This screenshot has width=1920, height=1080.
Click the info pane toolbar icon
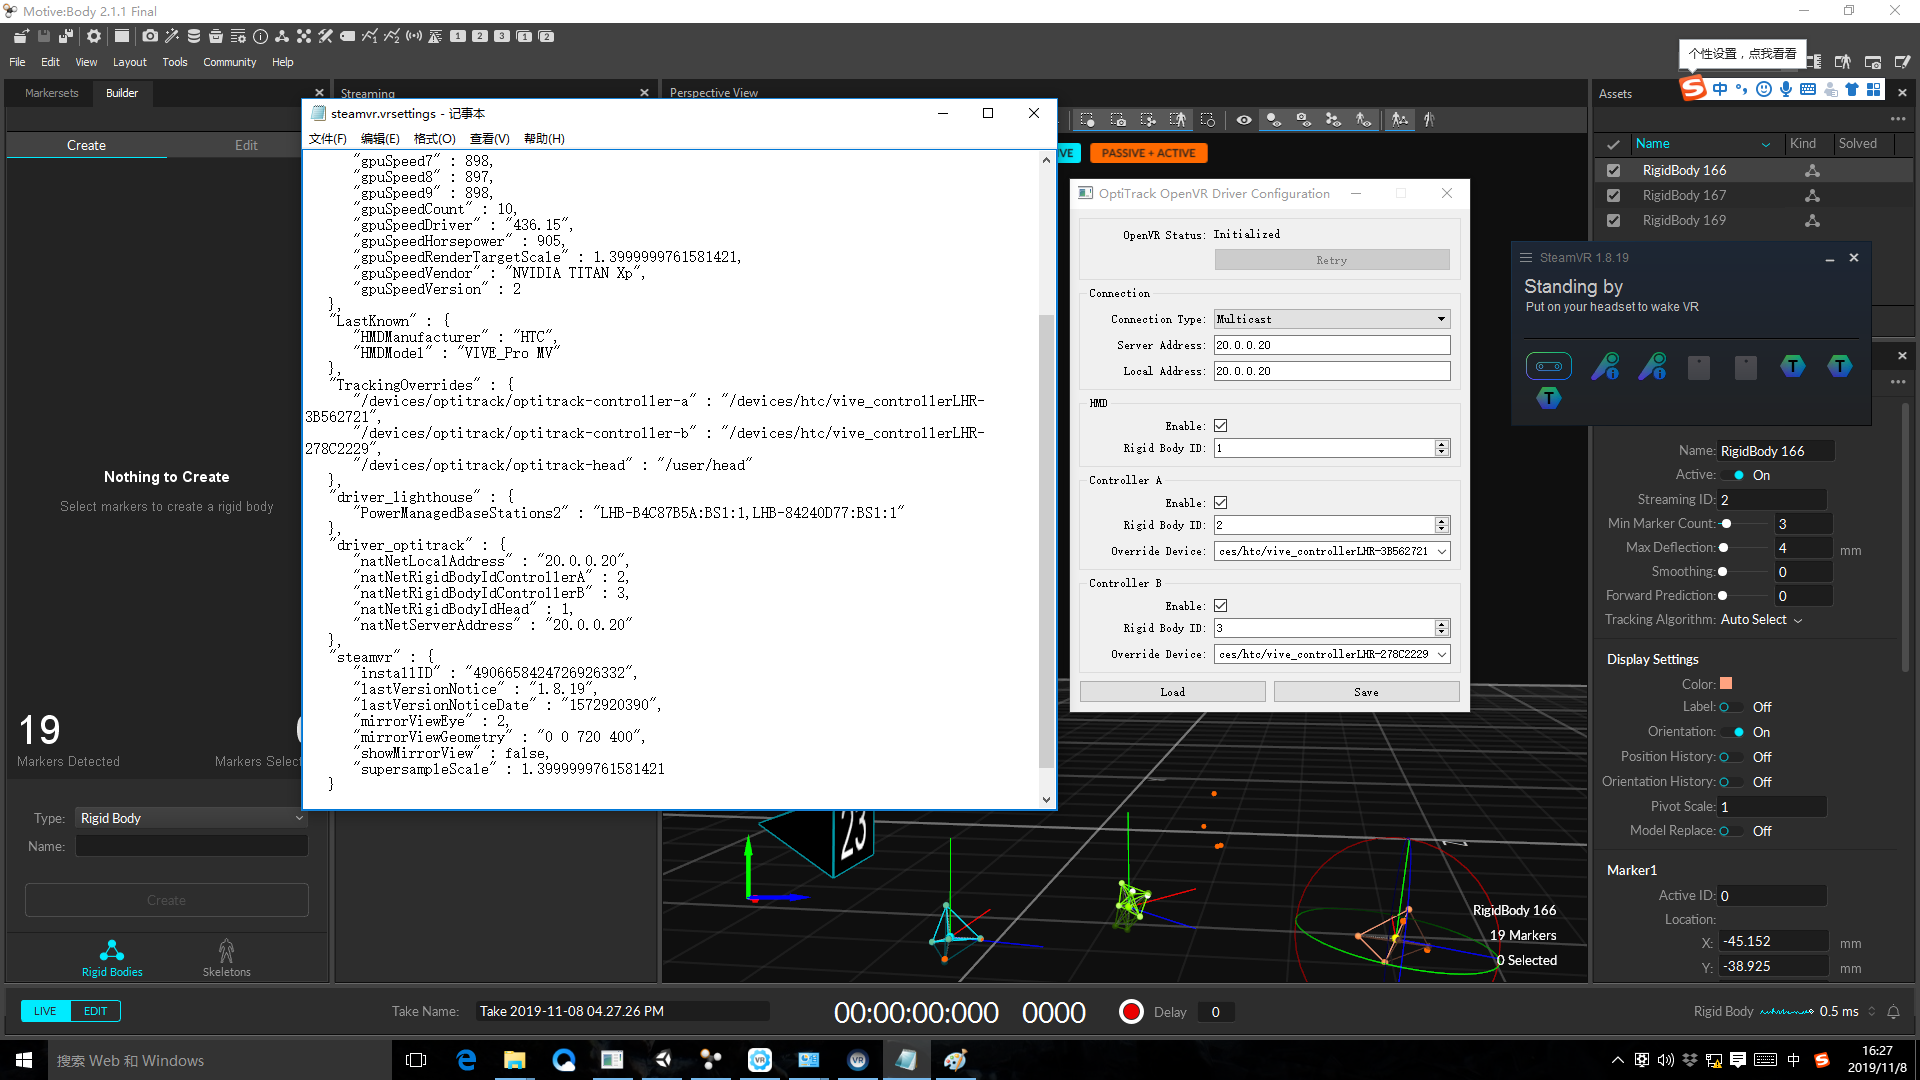260,36
